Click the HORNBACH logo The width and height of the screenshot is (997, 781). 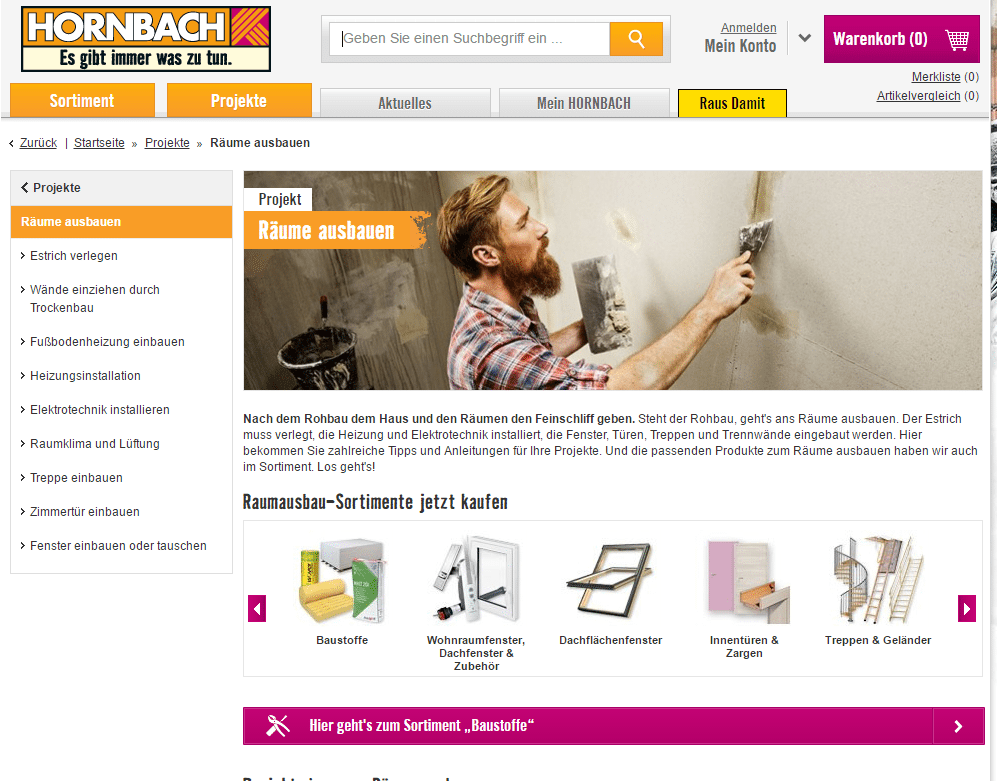click(146, 39)
